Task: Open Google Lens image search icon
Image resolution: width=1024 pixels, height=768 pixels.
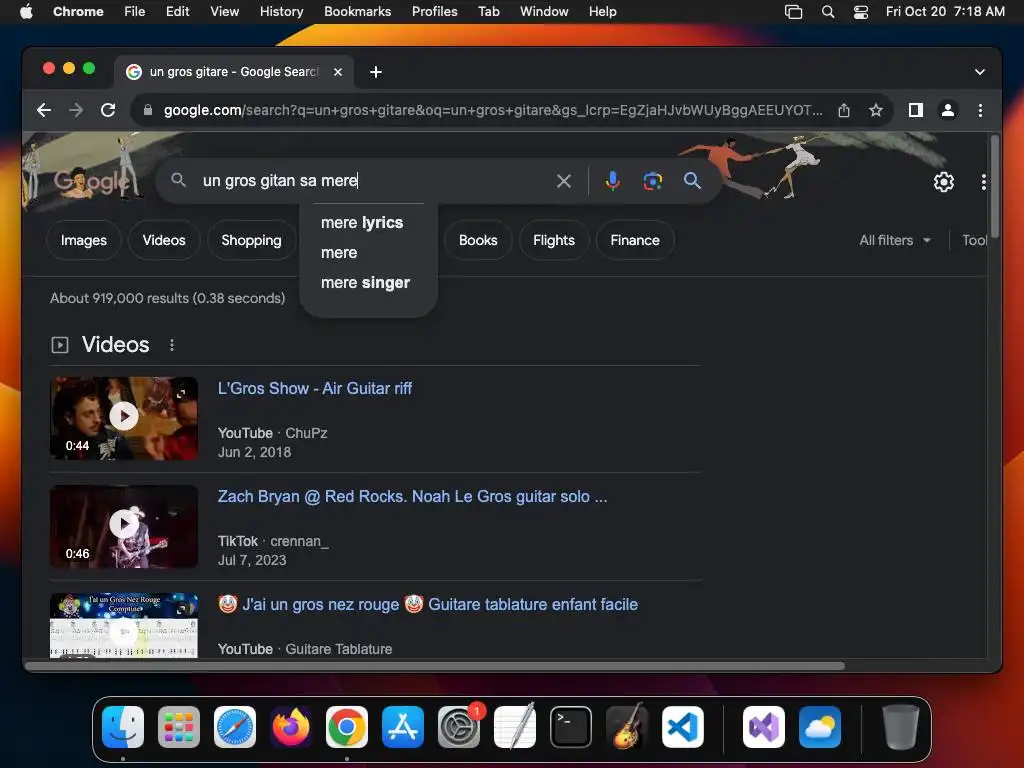Action: (x=652, y=181)
